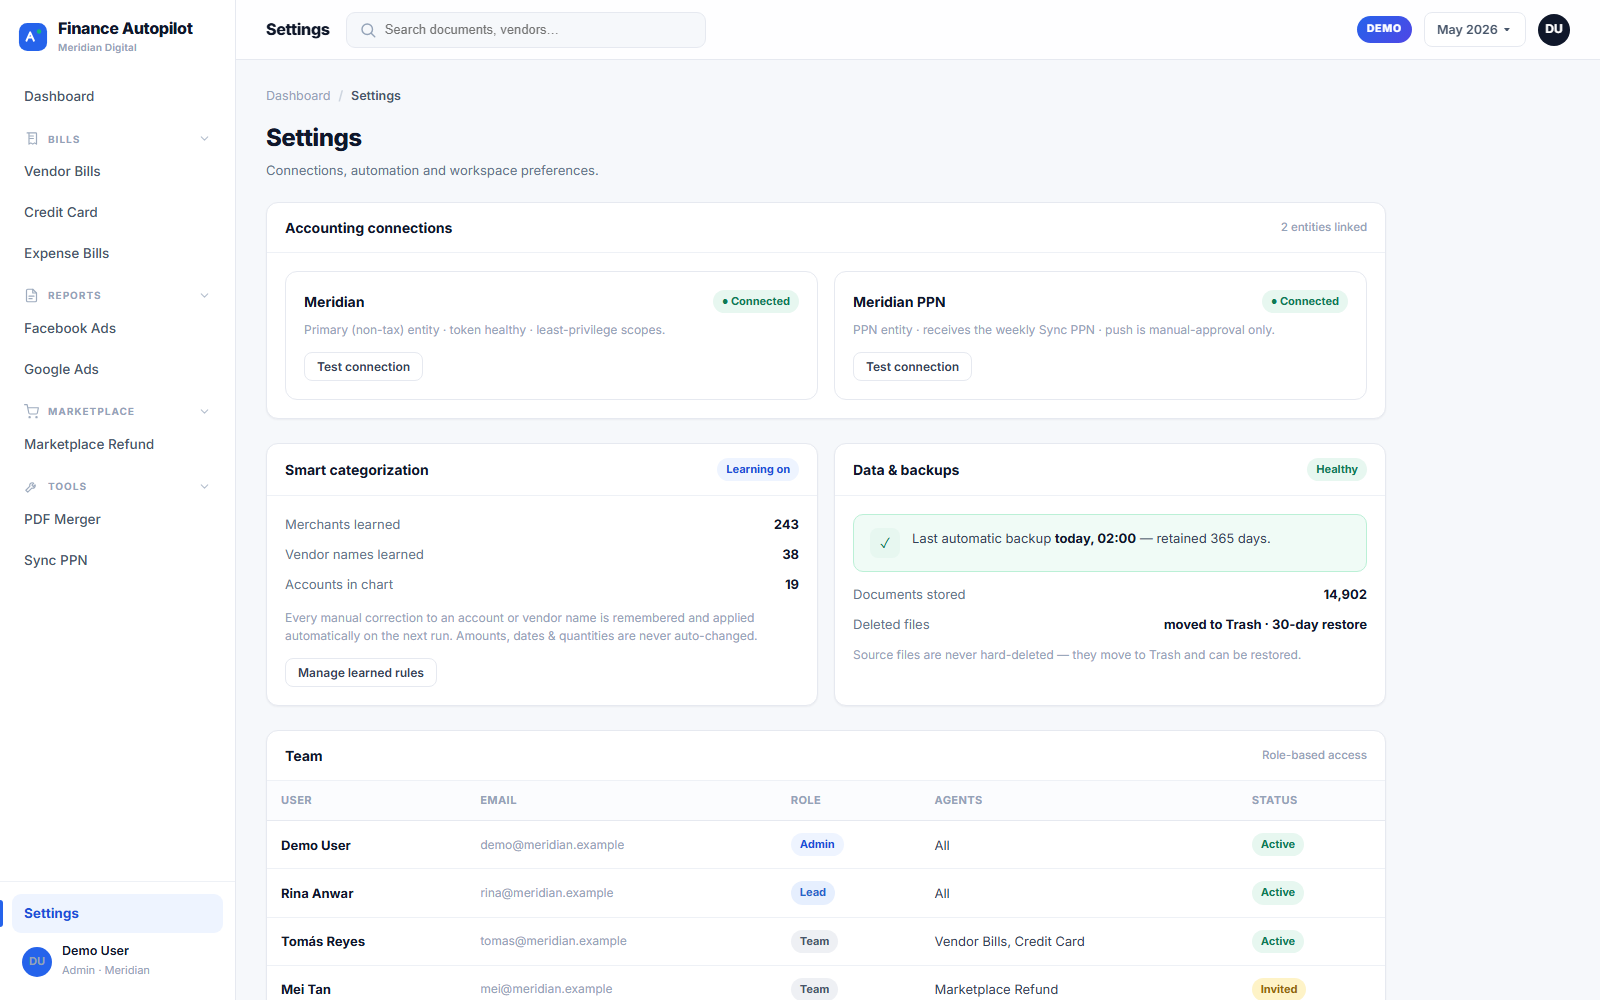The height and width of the screenshot is (1000, 1600).
Task: Open Google Ads report
Action: [117, 369]
